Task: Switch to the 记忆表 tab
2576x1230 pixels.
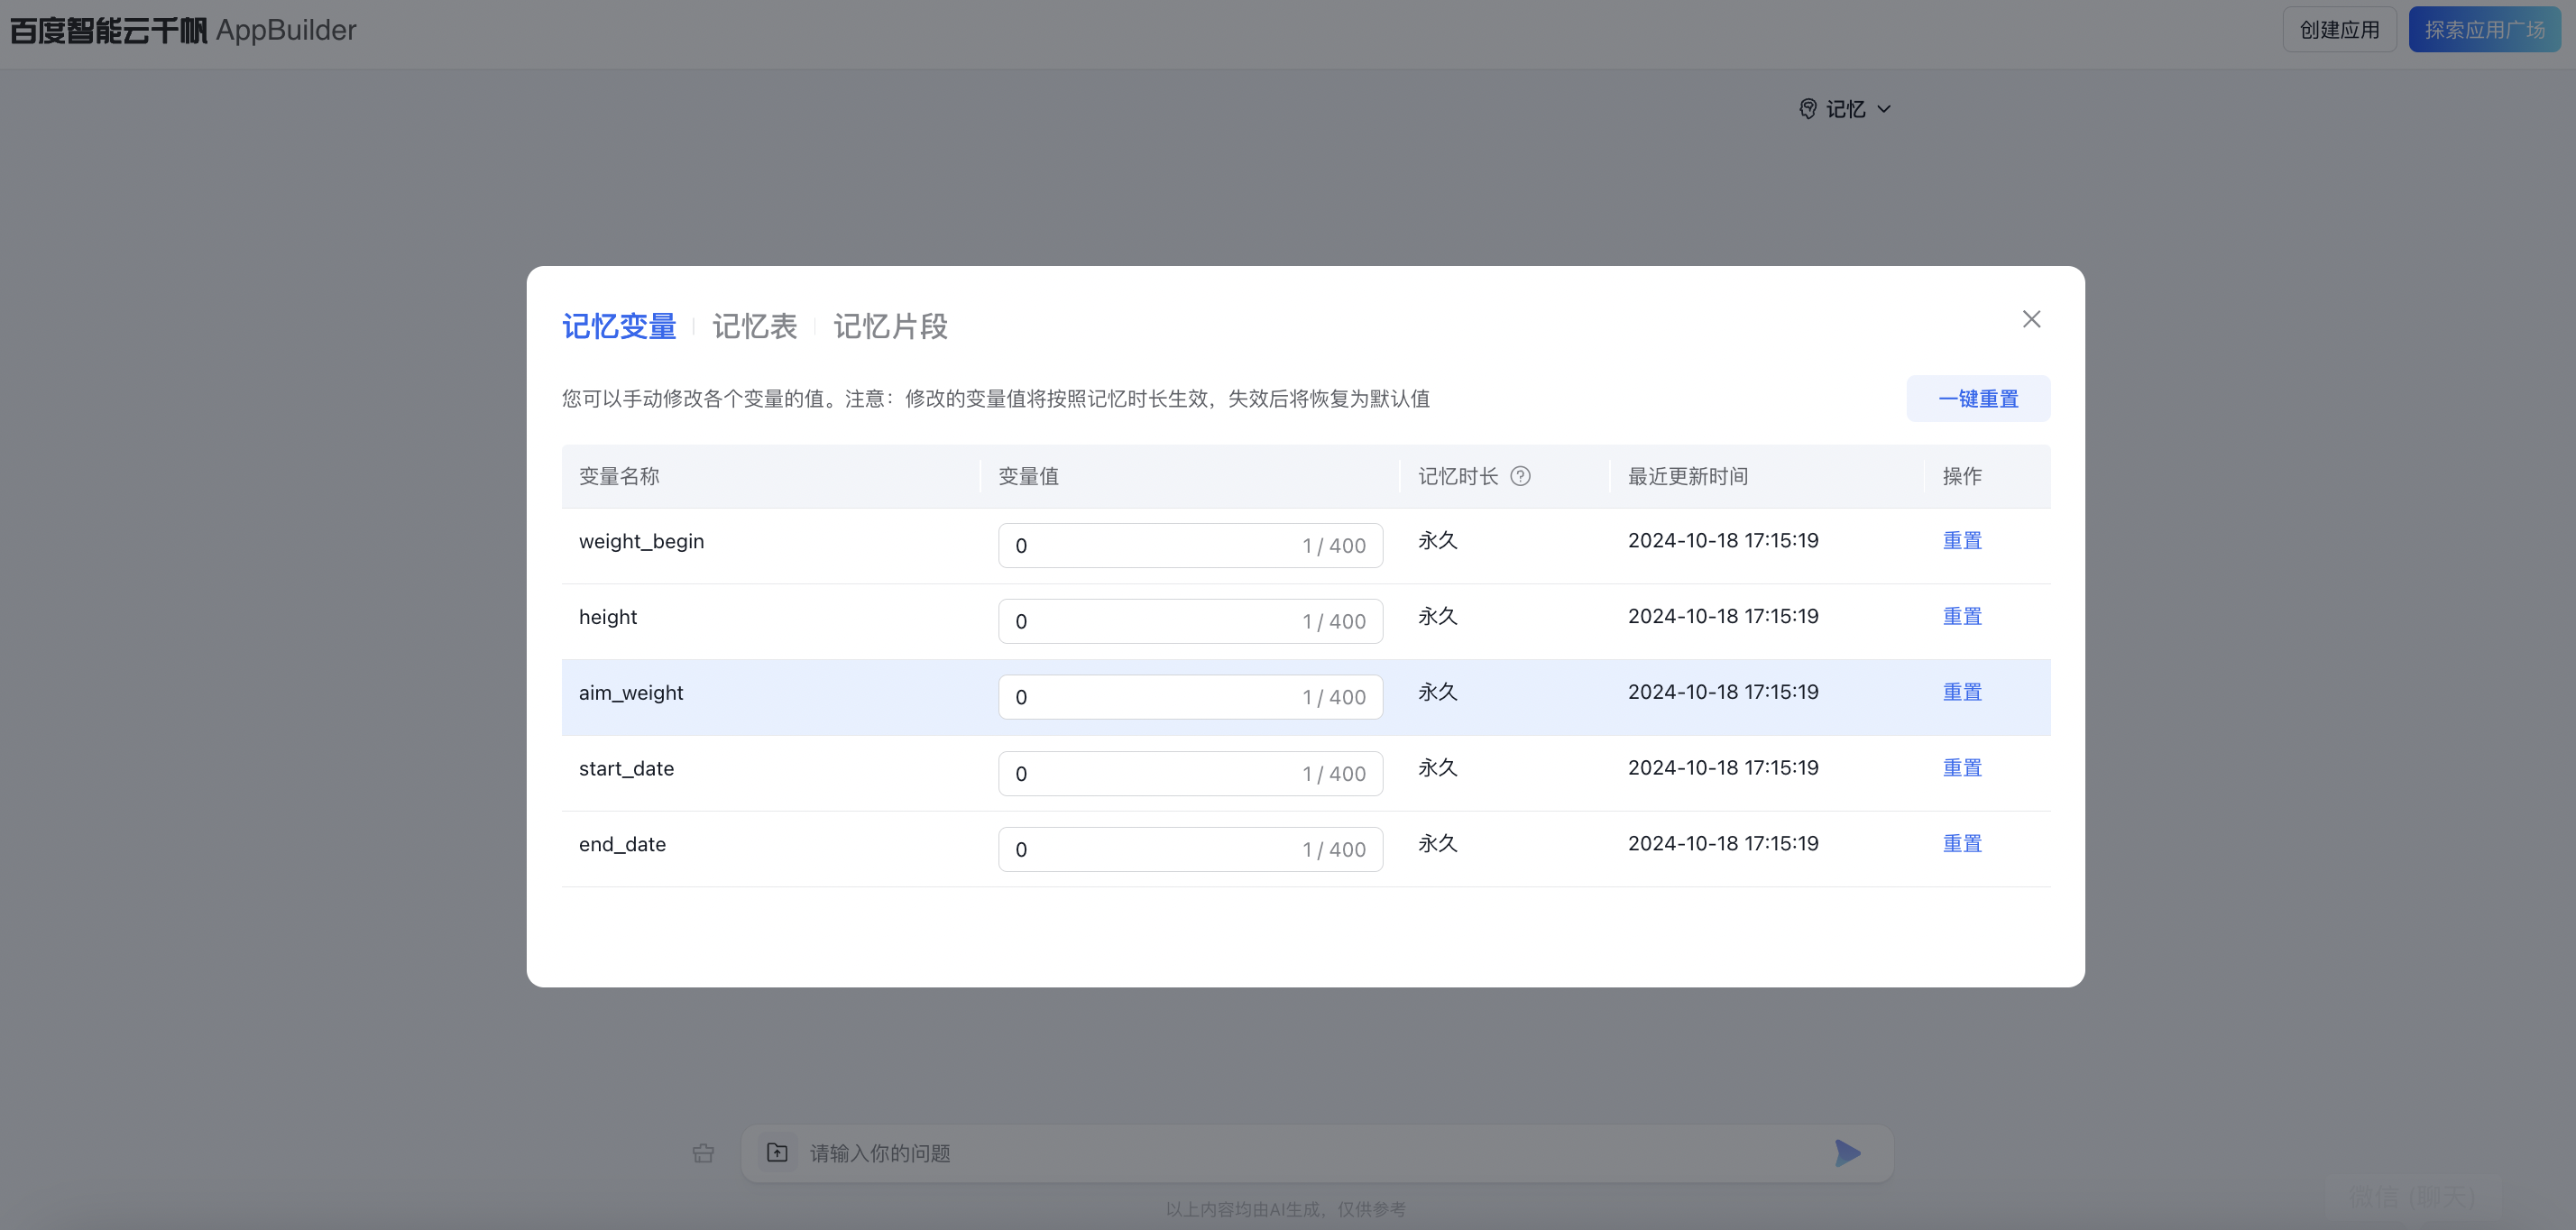Action: pyautogui.click(x=754, y=326)
